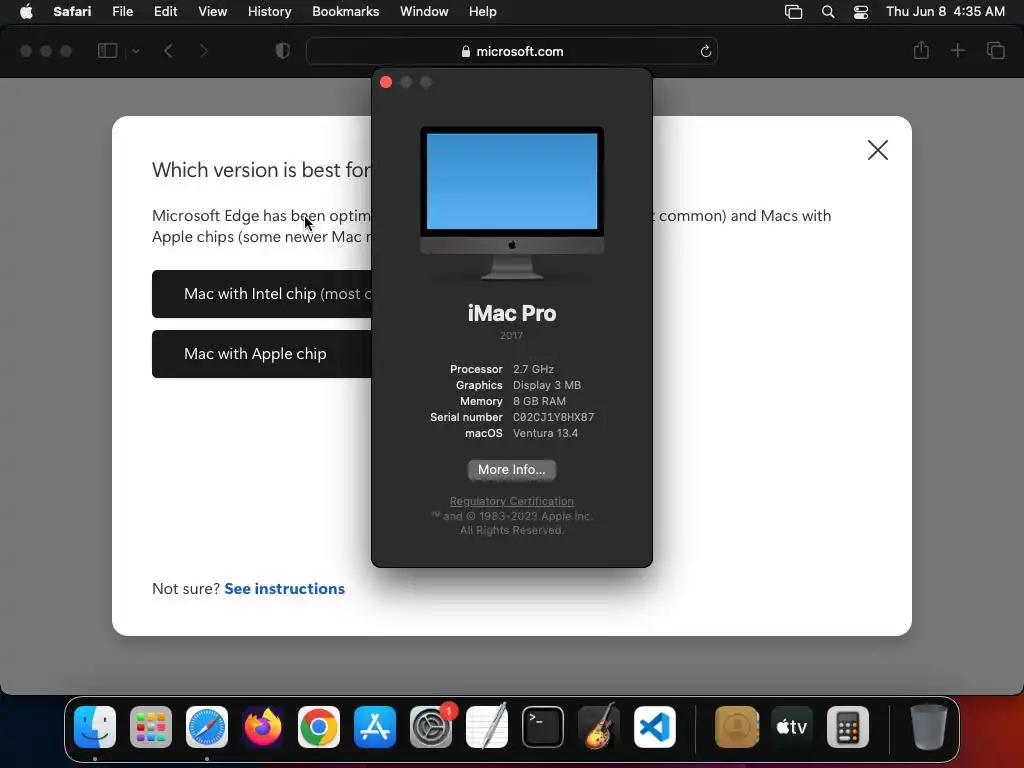Click More Info in About This Mac
Screen dimensions: 1024x768
pyautogui.click(x=511, y=470)
